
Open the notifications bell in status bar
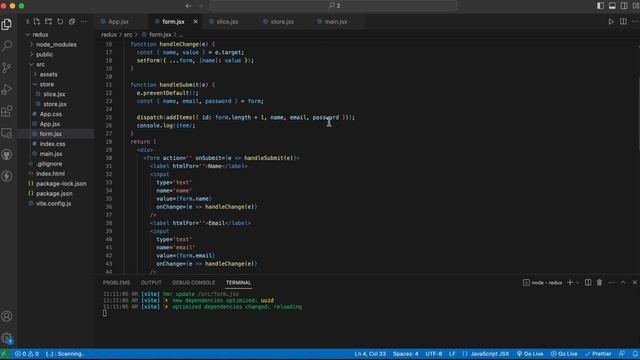point(635,354)
